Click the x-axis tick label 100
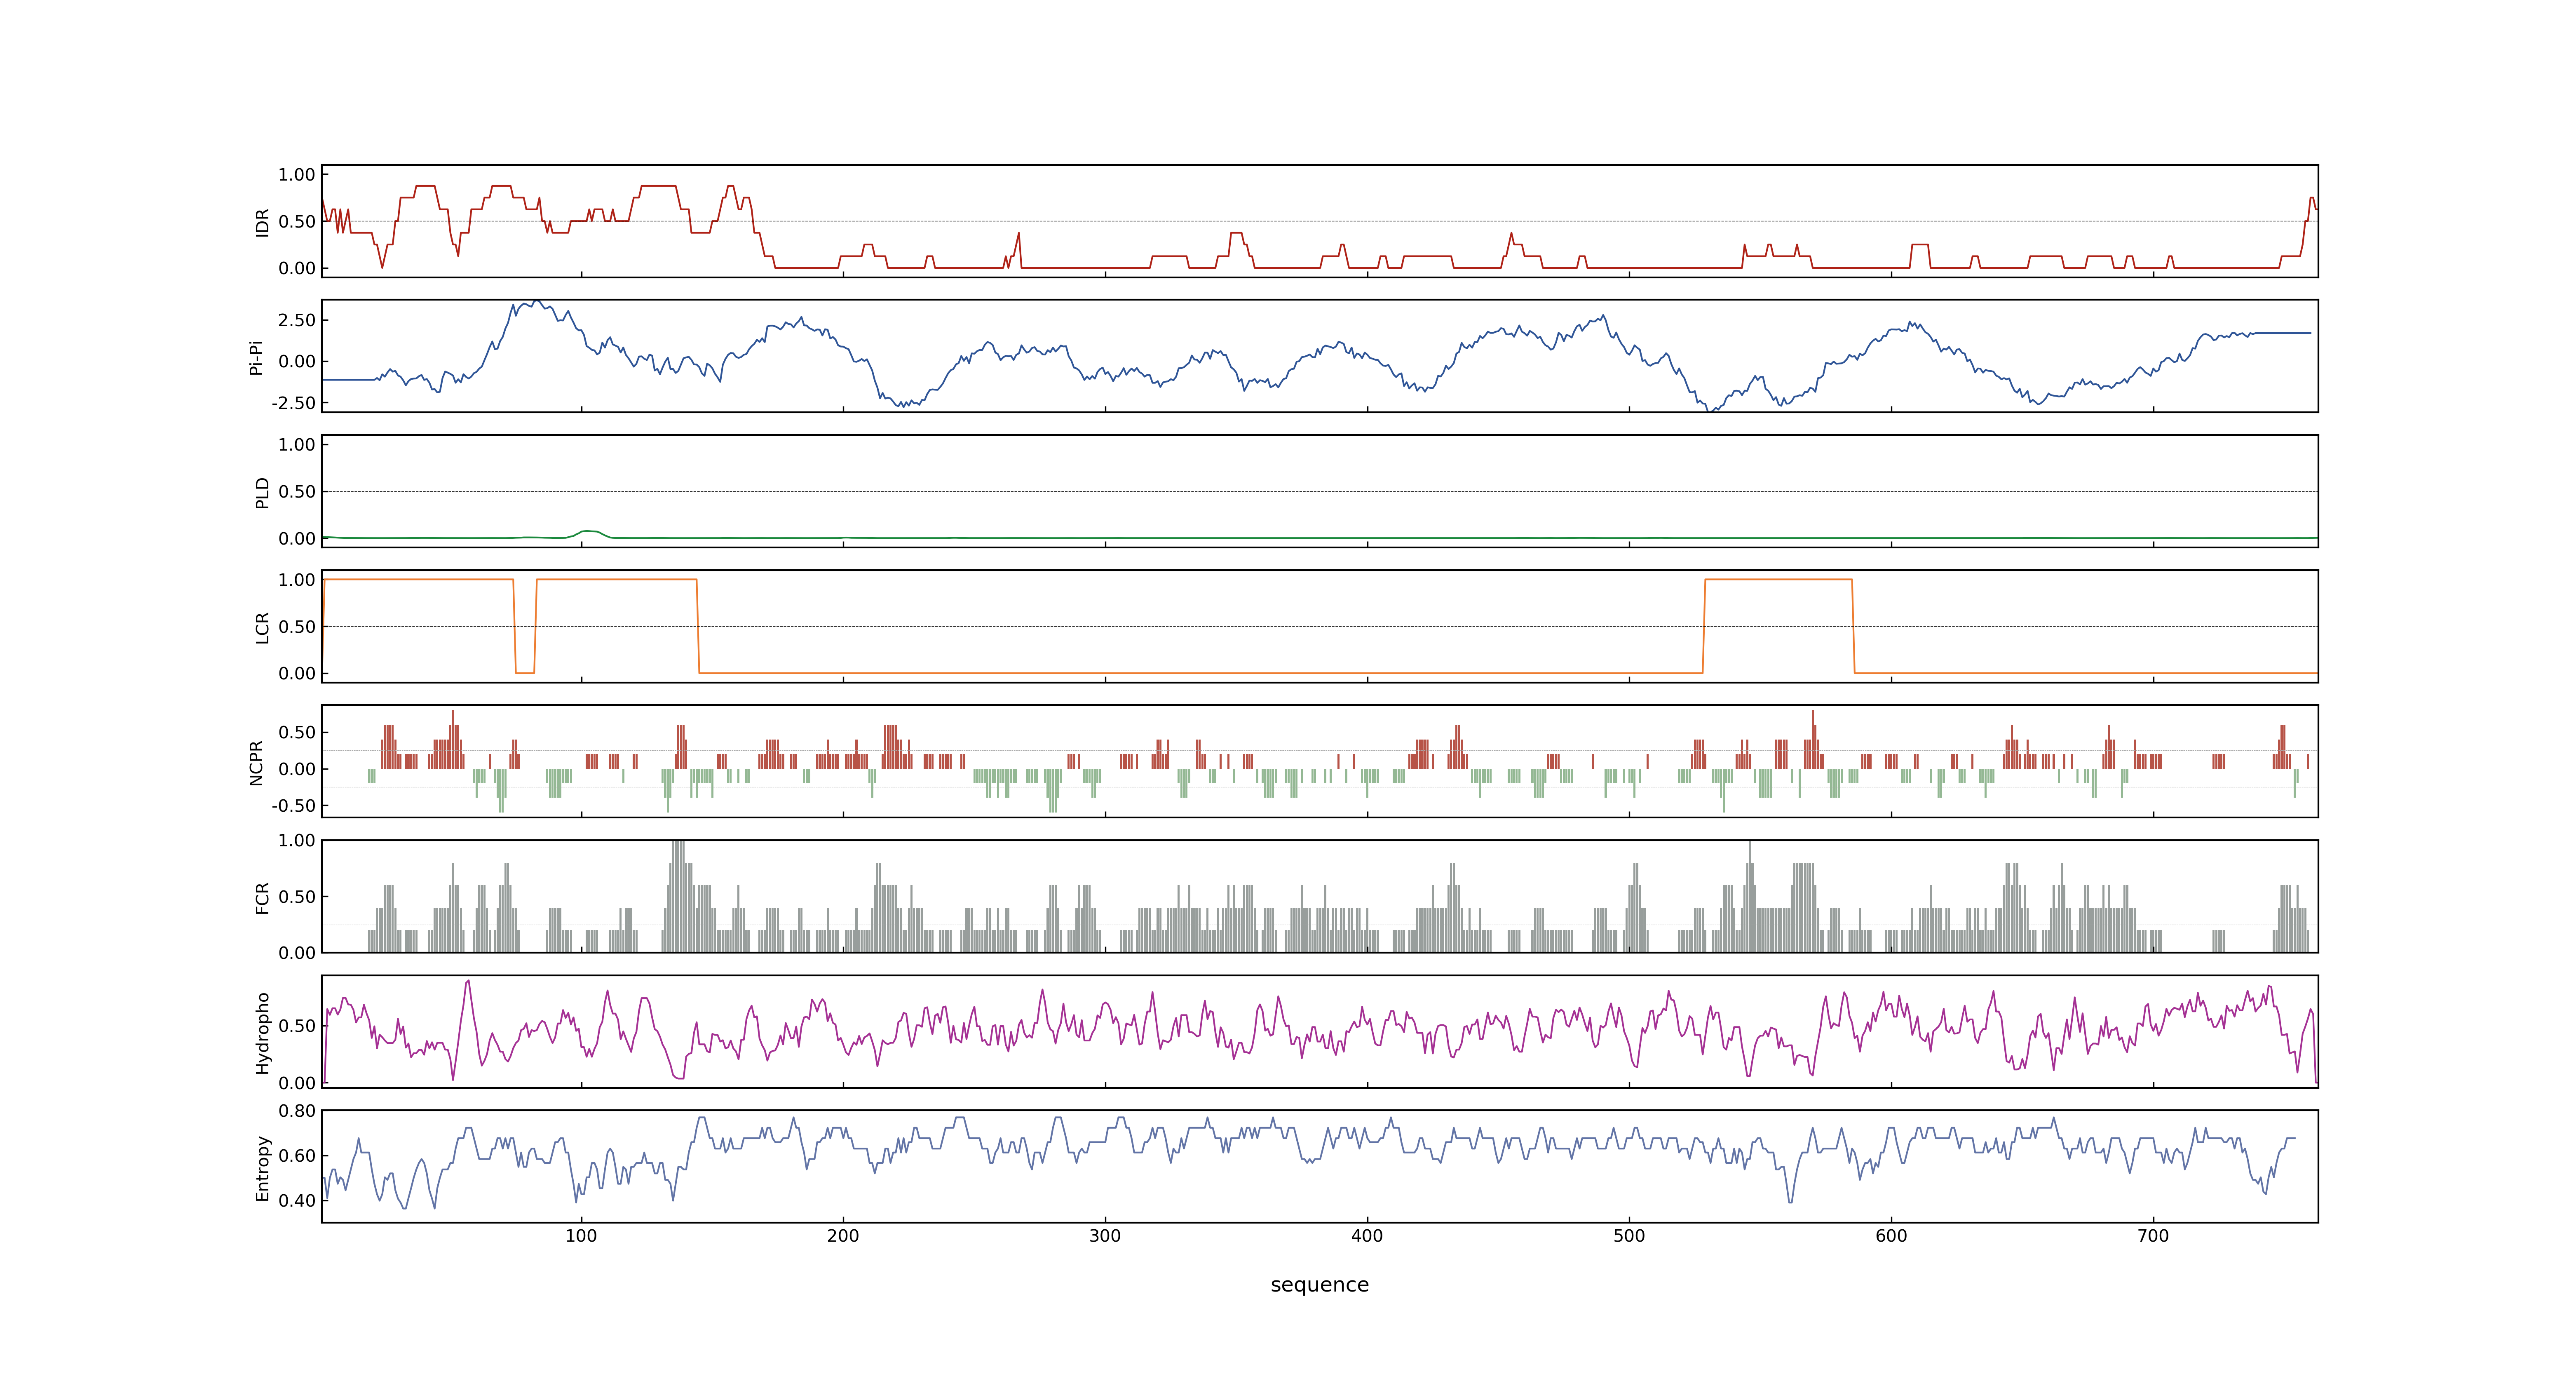The height and width of the screenshot is (1374, 2576). (x=581, y=1236)
